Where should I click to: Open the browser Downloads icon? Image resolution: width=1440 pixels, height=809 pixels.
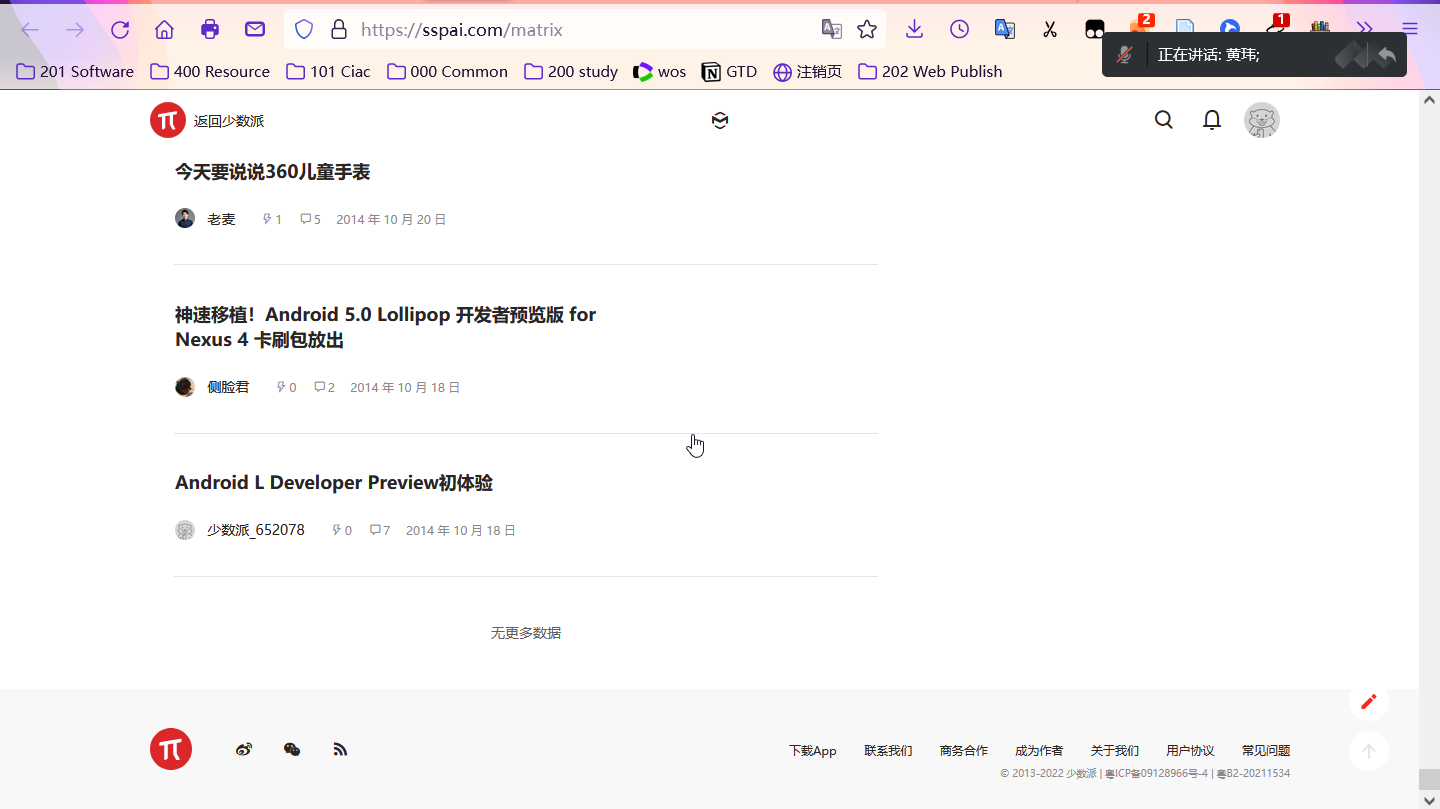[913, 29]
